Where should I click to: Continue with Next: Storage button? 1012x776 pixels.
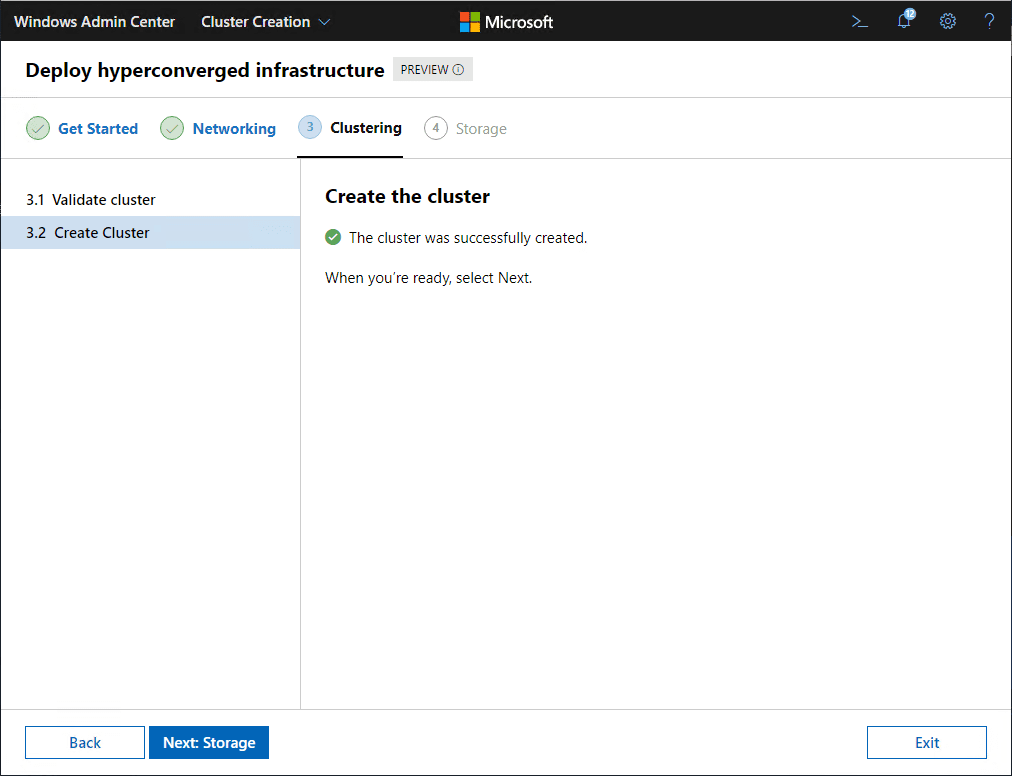[209, 742]
